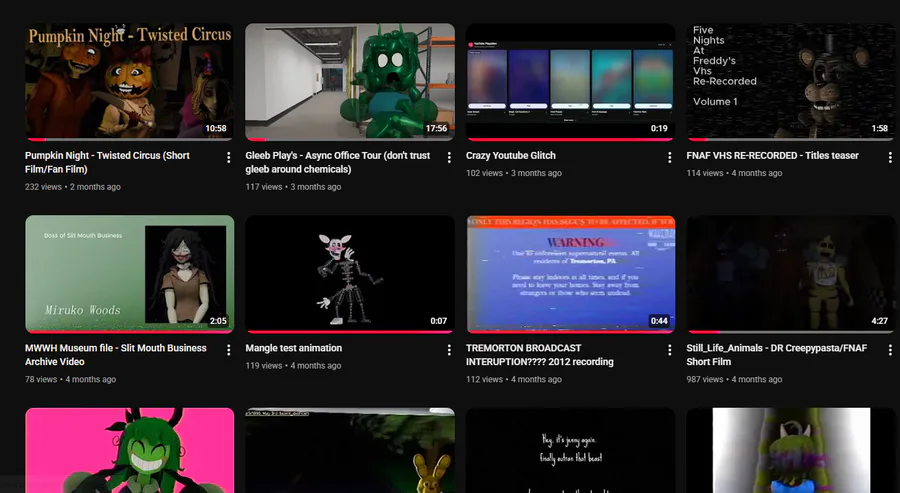Click the 4:27 duration badge

click(x=879, y=321)
